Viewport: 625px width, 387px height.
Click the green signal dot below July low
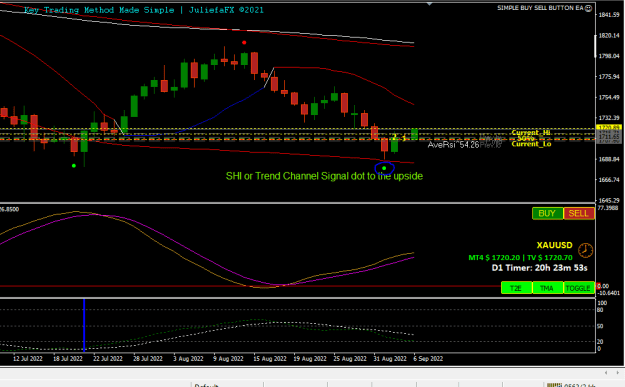(x=74, y=165)
